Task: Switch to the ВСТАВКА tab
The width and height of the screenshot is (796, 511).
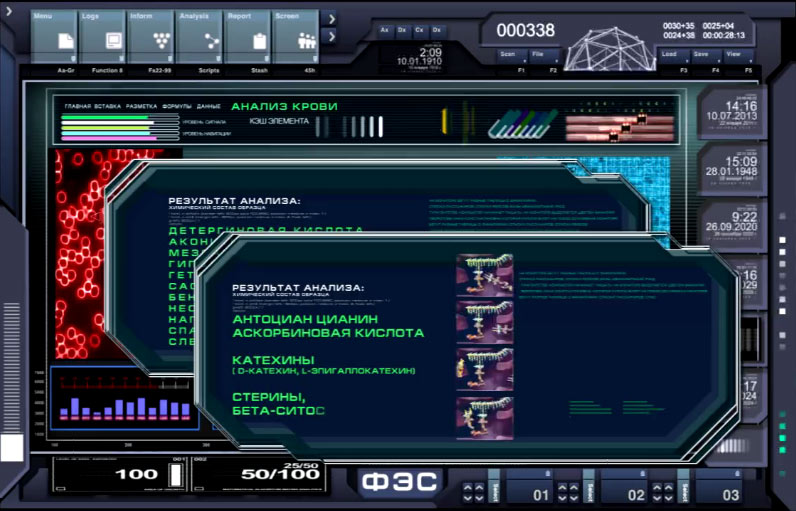Action: (x=108, y=107)
